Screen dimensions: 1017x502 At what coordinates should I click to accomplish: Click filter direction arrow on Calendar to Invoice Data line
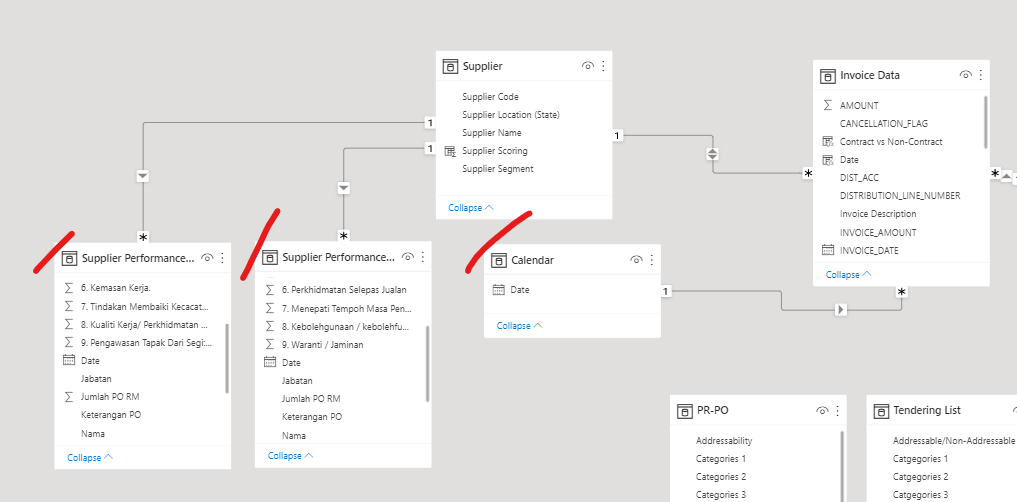click(x=841, y=310)
